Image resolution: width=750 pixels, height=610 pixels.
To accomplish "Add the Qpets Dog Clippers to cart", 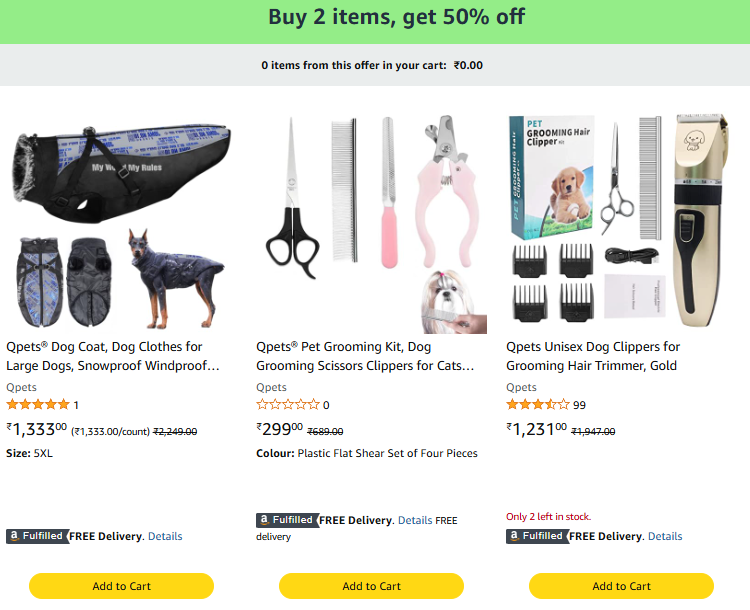I will pos(621,586).
